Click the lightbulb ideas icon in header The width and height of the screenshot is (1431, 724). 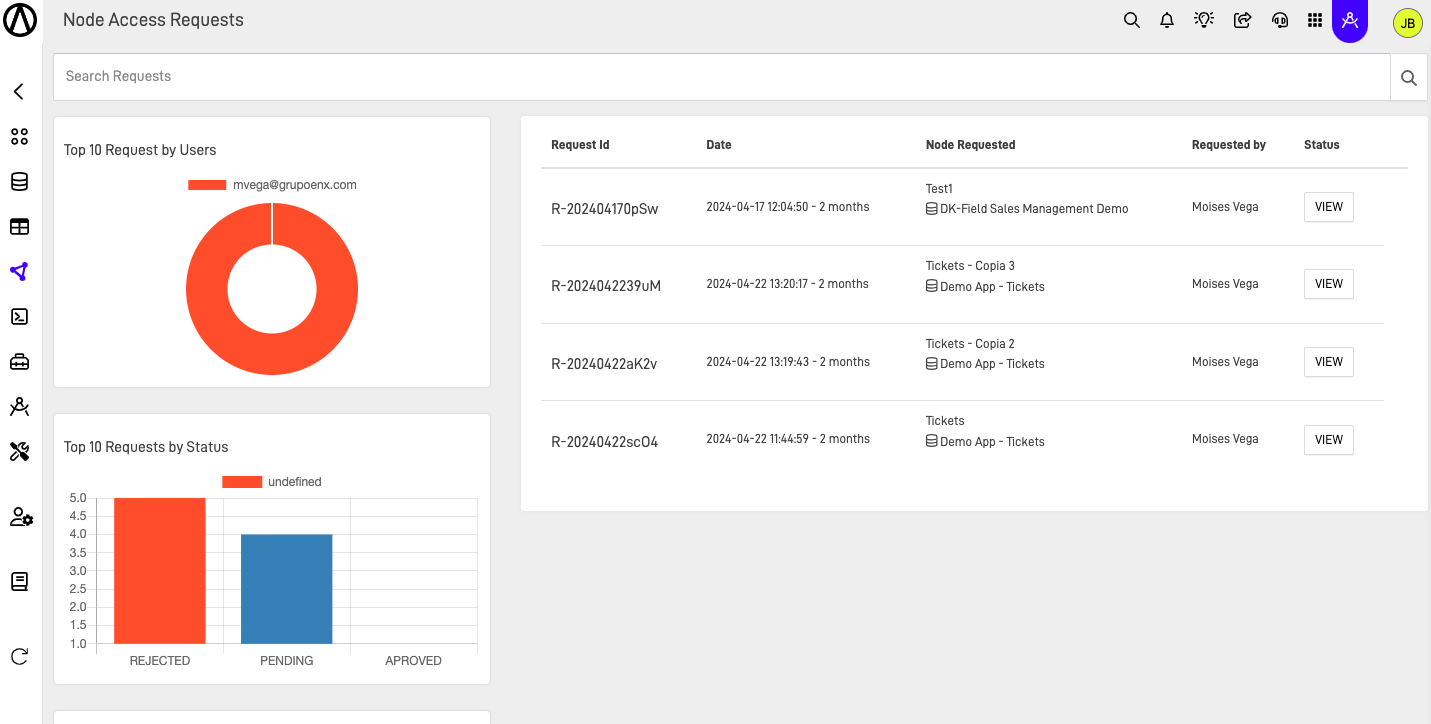tap(1204, 20)
